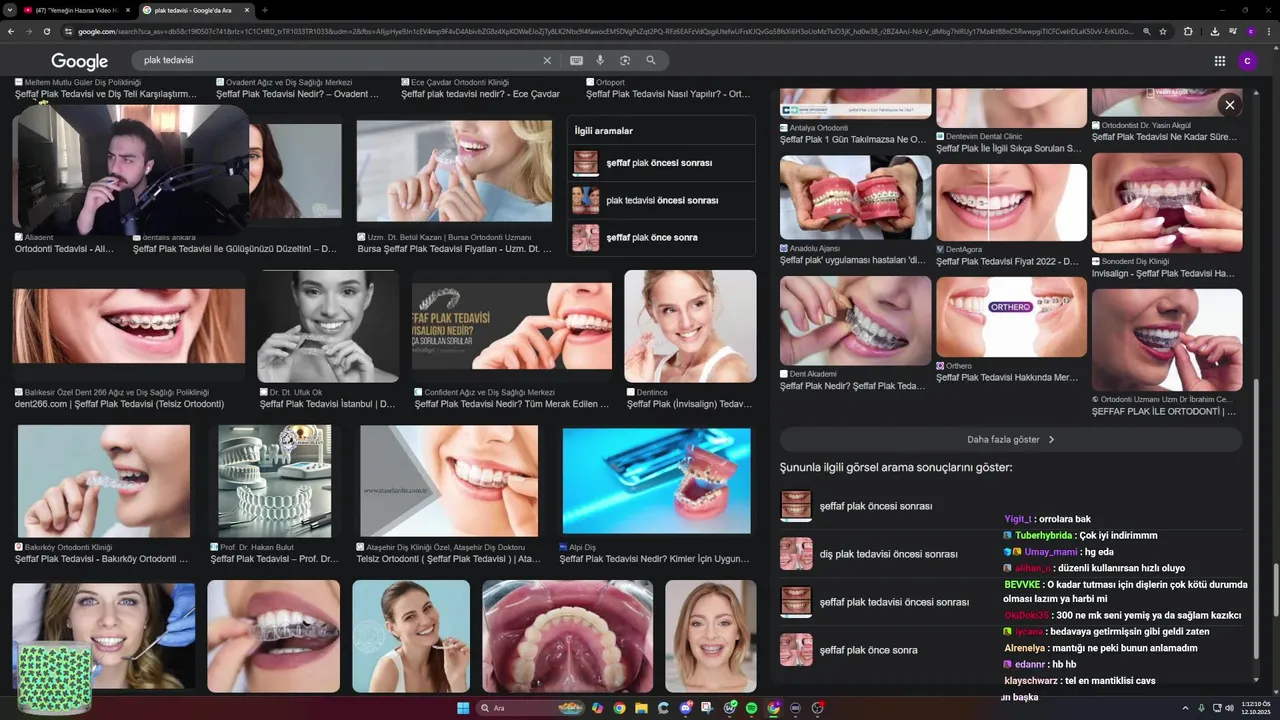Click 'Daha fazla göster' button
Screen dimensions: 1280x720
[1011, 439]
